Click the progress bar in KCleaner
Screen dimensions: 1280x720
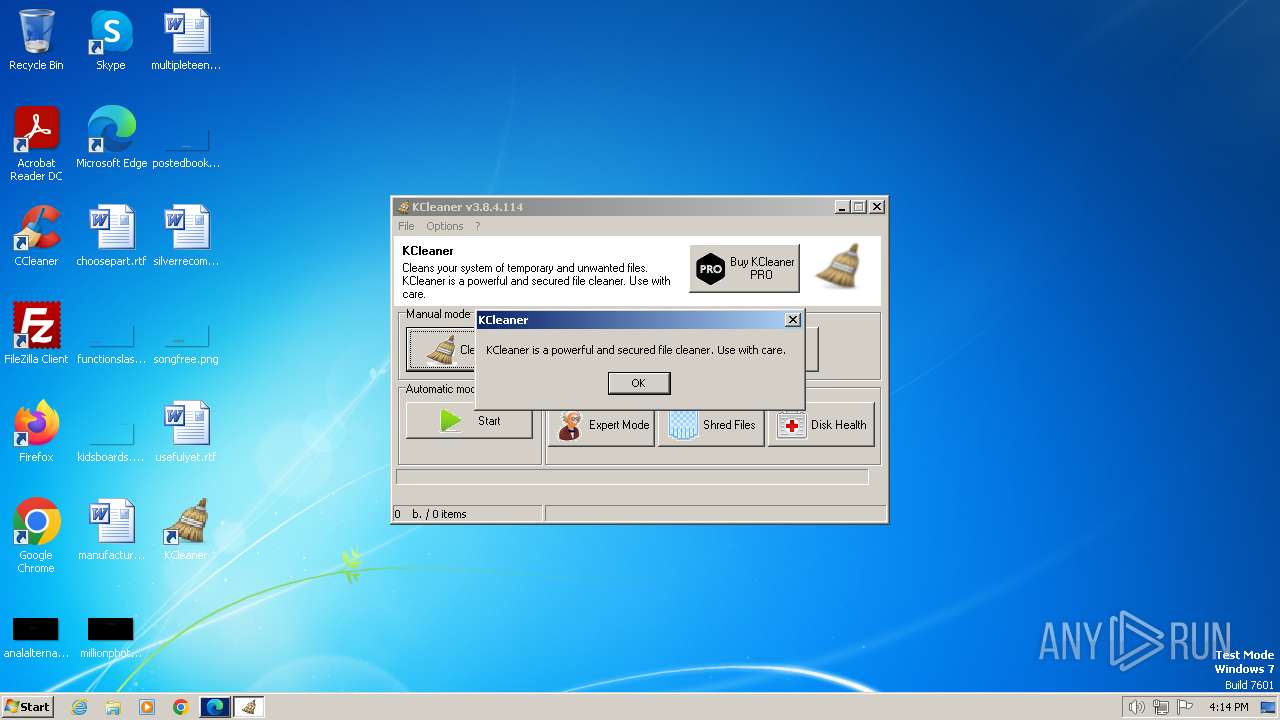632,477
